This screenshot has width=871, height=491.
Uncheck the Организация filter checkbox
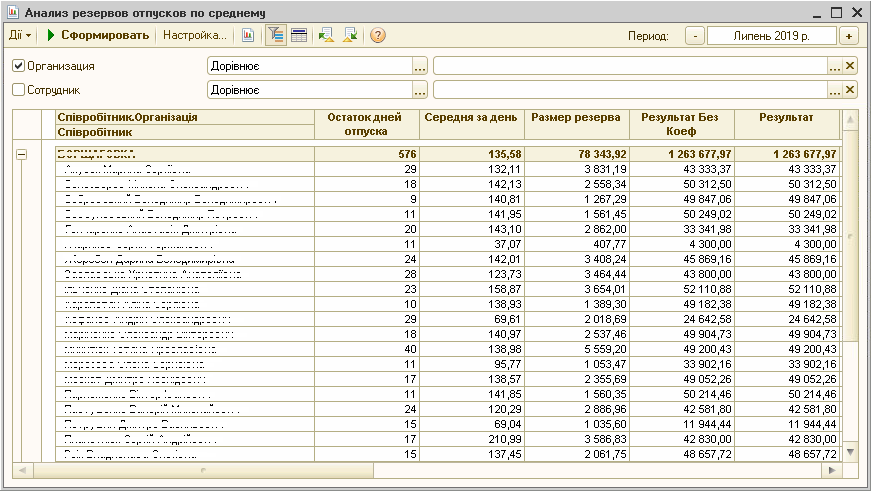[x=18, y=66]
